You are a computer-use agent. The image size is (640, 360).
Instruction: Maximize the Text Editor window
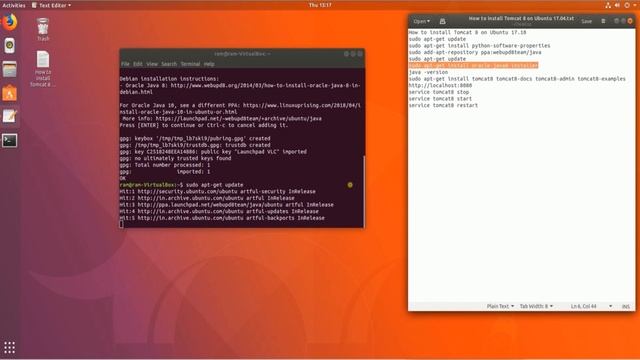623,21
